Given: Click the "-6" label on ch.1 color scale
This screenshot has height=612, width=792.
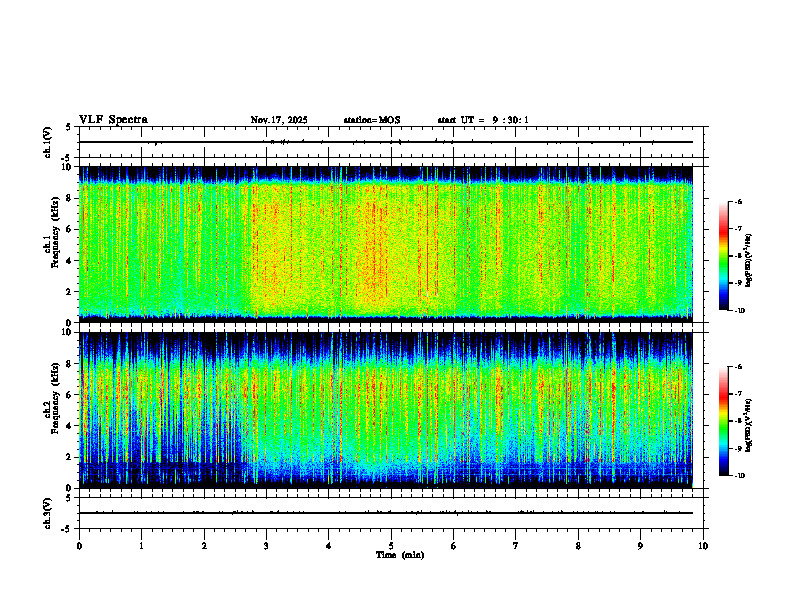Looking at the screenshot, I should point(738,202).
